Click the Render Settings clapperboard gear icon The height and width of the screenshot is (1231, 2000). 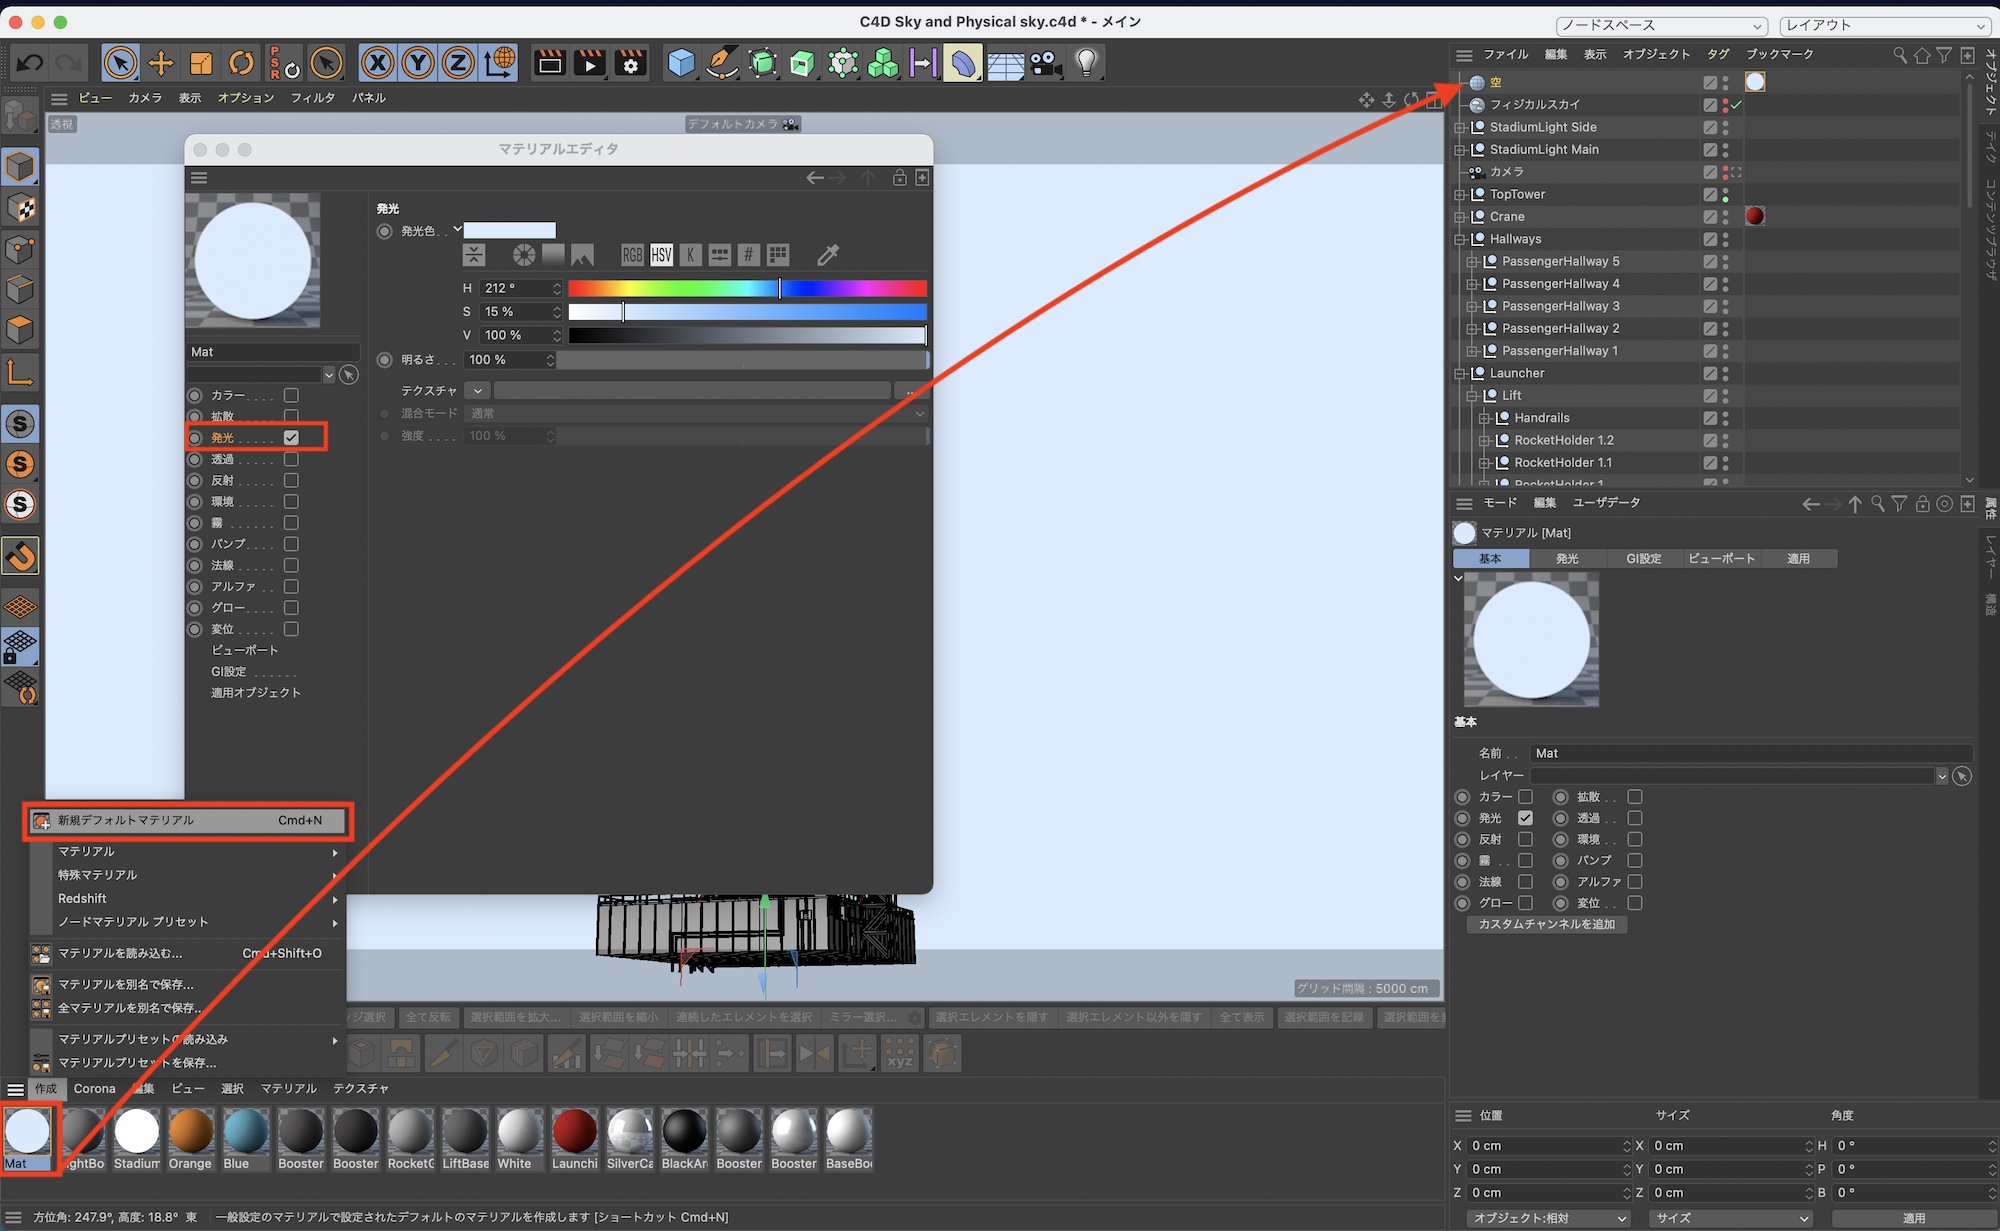631,64
